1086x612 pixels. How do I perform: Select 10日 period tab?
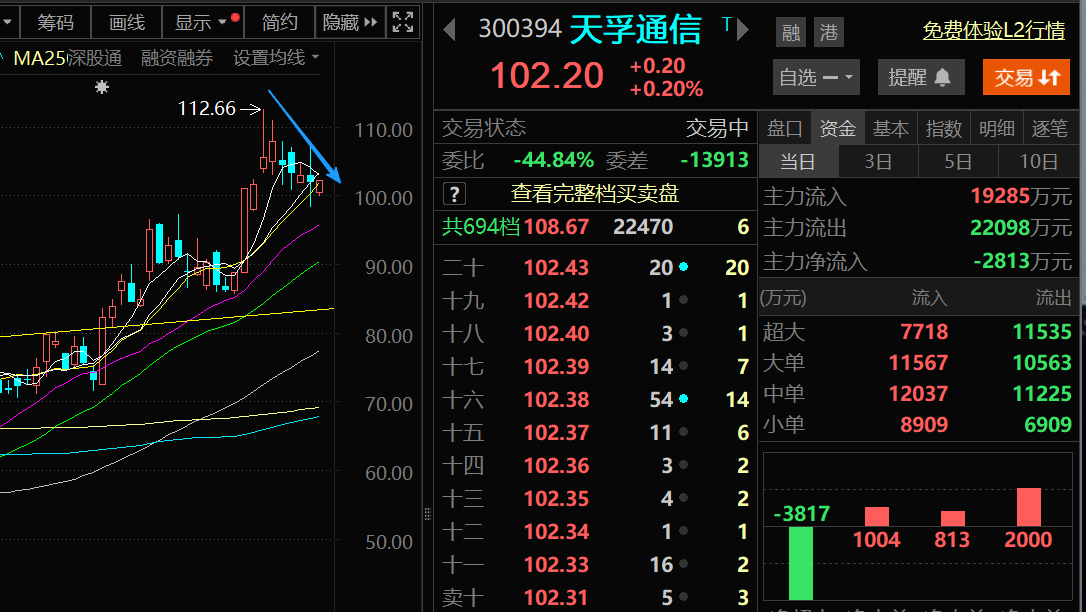[1038, 162]
